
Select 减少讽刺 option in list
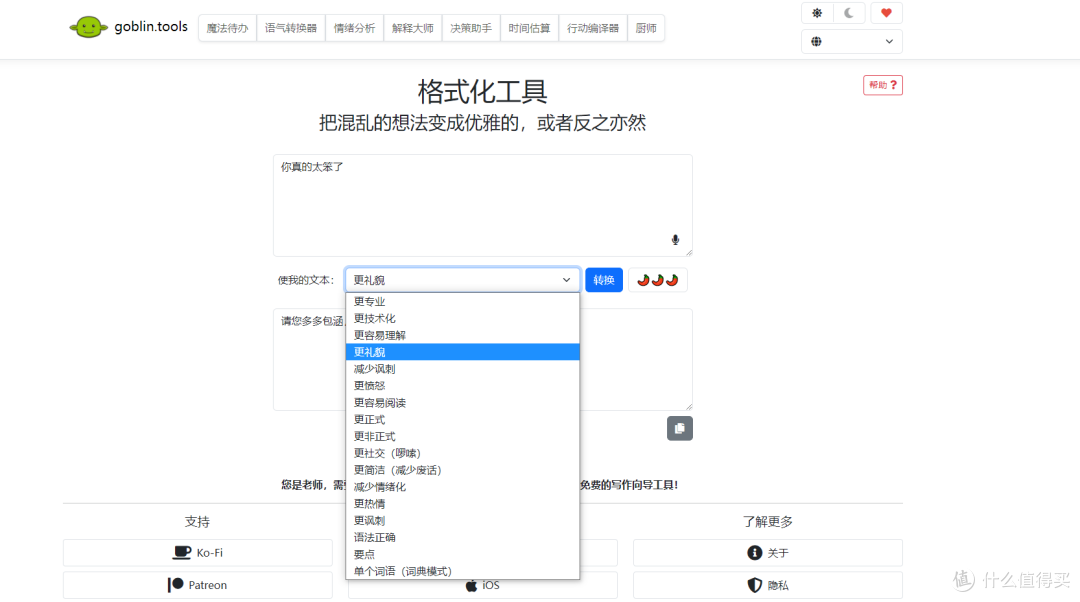point(462,369)
